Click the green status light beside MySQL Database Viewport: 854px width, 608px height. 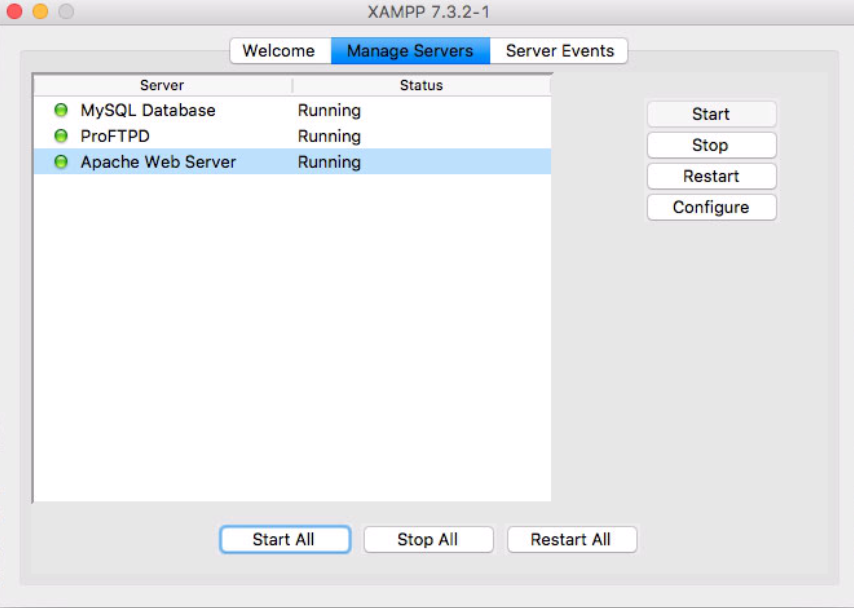pos(61,110)
